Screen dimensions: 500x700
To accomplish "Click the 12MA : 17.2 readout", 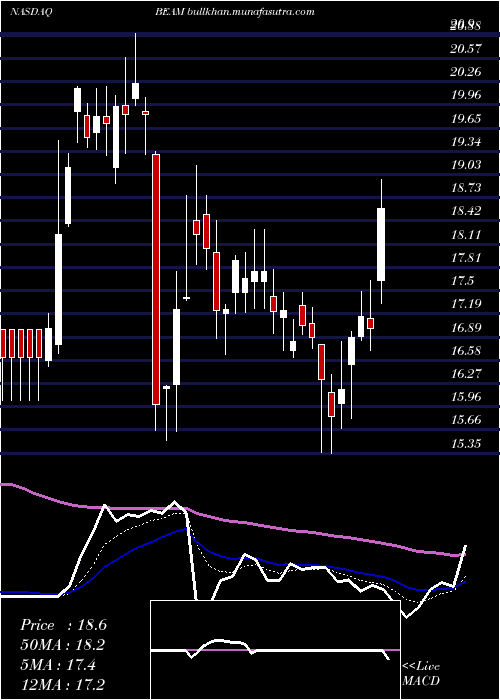I will 63,685.
